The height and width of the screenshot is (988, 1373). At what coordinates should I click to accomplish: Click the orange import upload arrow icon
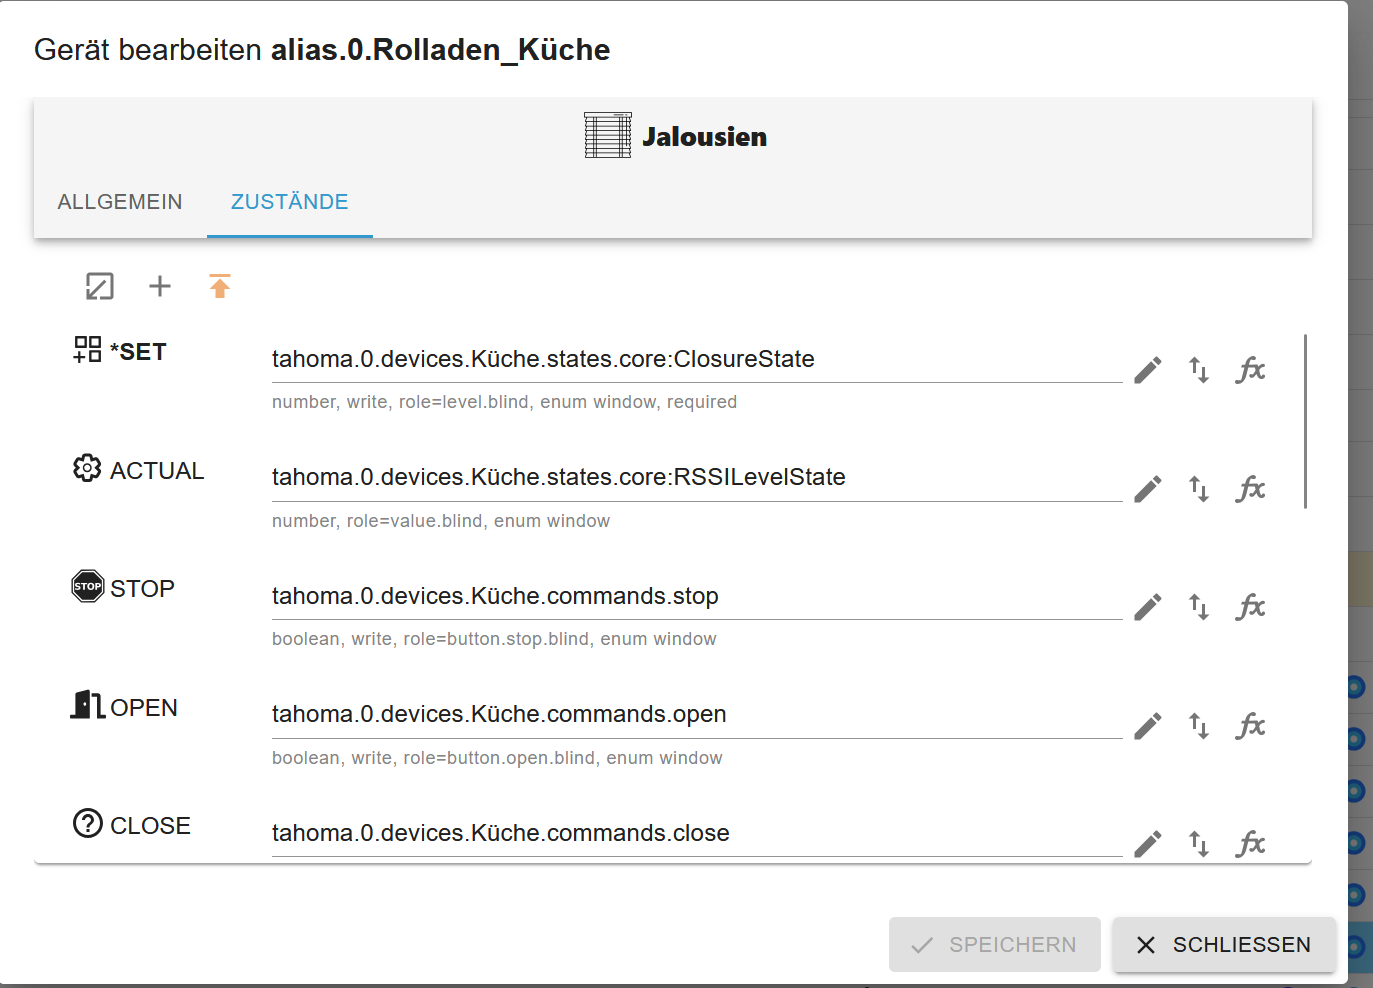(x=220, y=287)
